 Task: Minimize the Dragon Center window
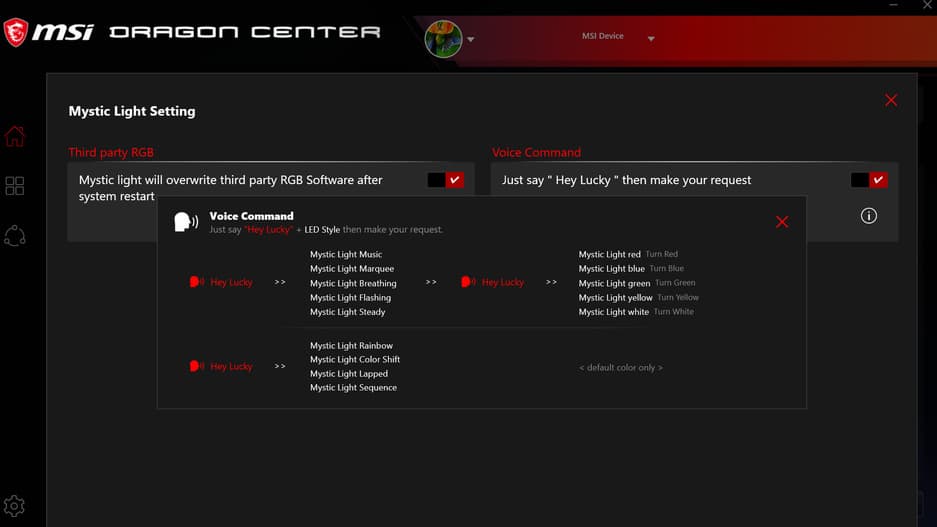point(893,5)
